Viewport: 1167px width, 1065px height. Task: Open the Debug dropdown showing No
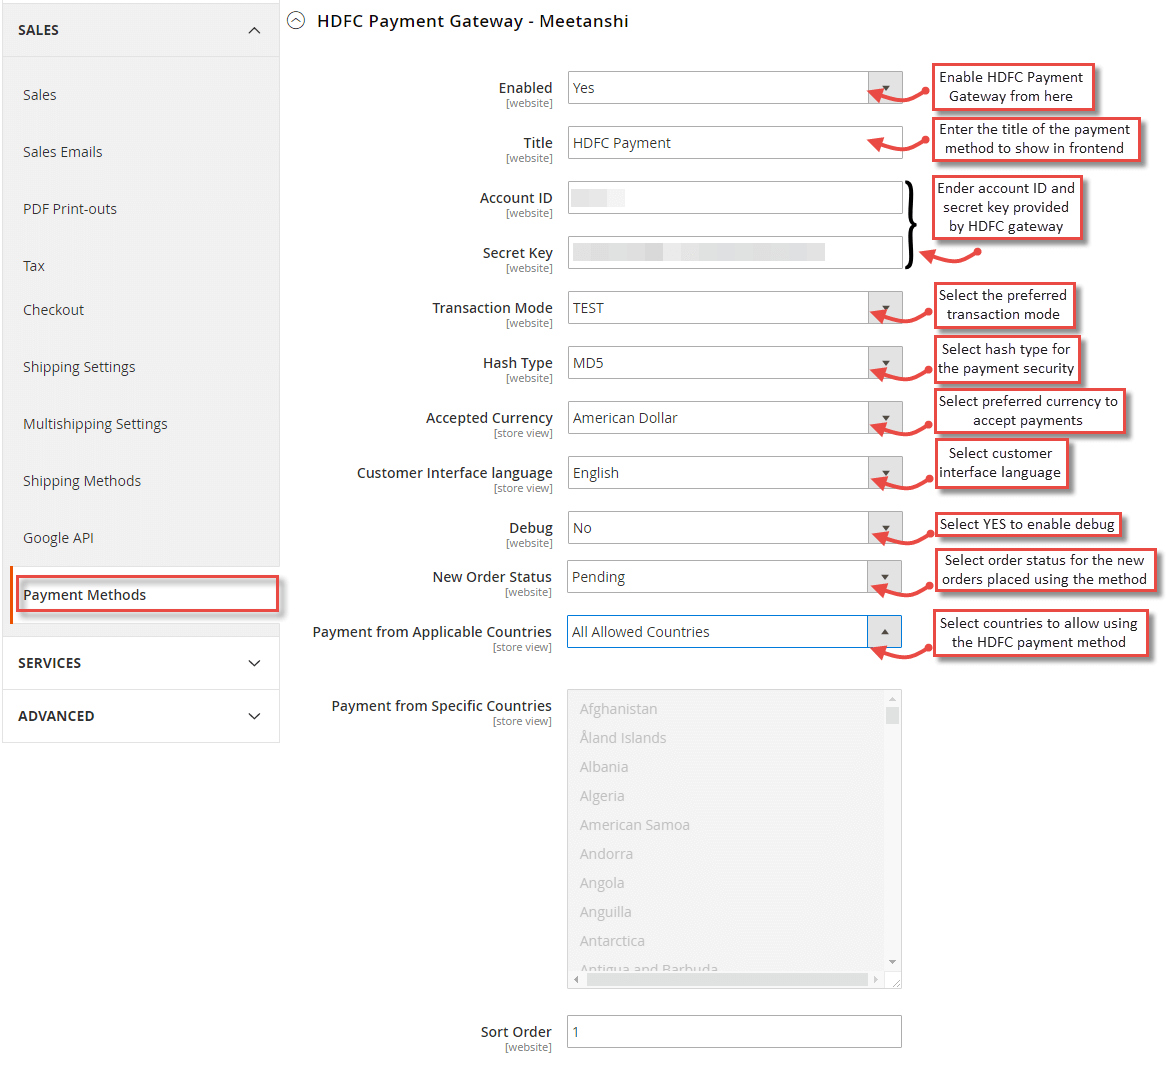tap(884, 527)
